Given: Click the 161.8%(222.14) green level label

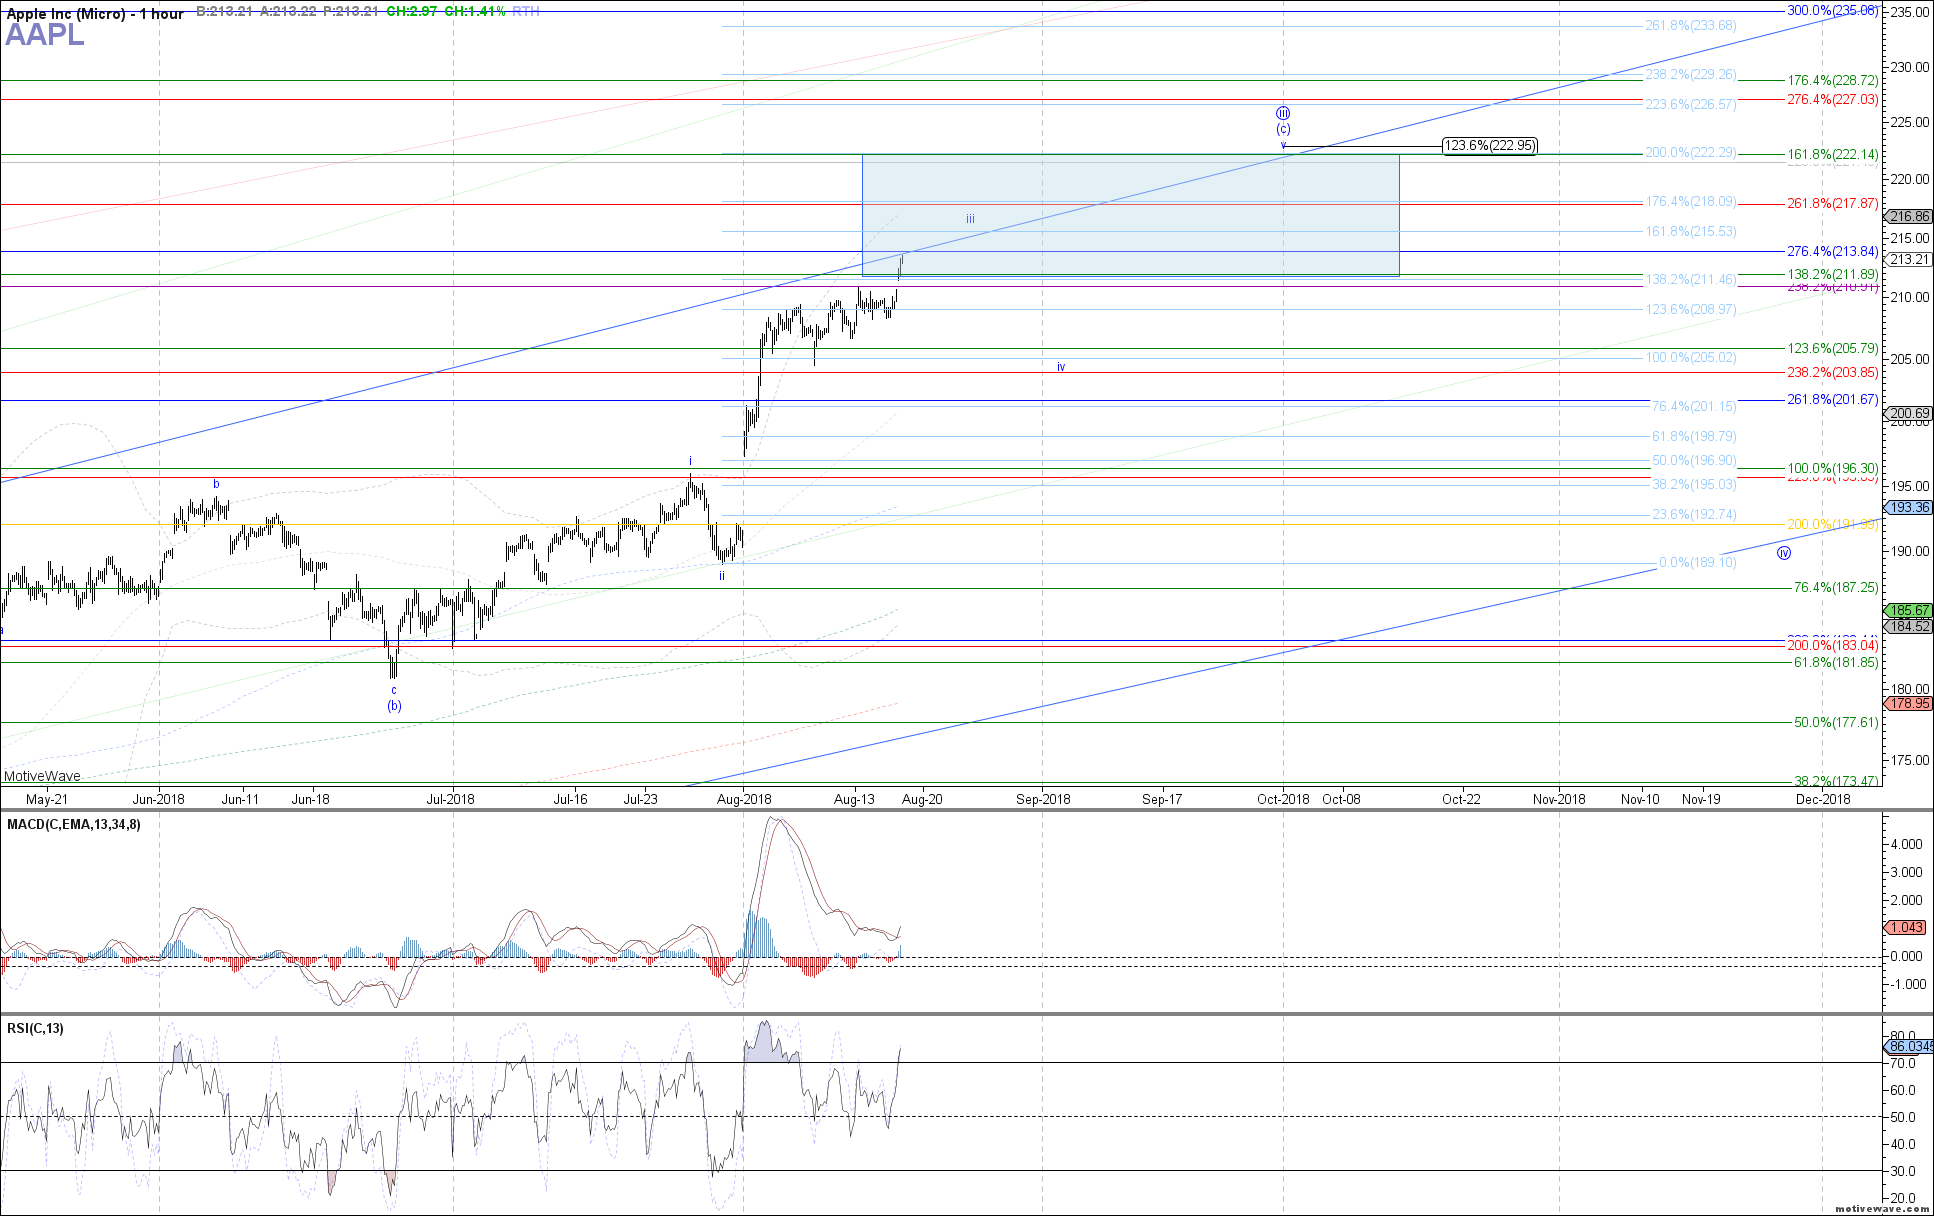Looking at the screenshot, I should [x=1833, y=154].
